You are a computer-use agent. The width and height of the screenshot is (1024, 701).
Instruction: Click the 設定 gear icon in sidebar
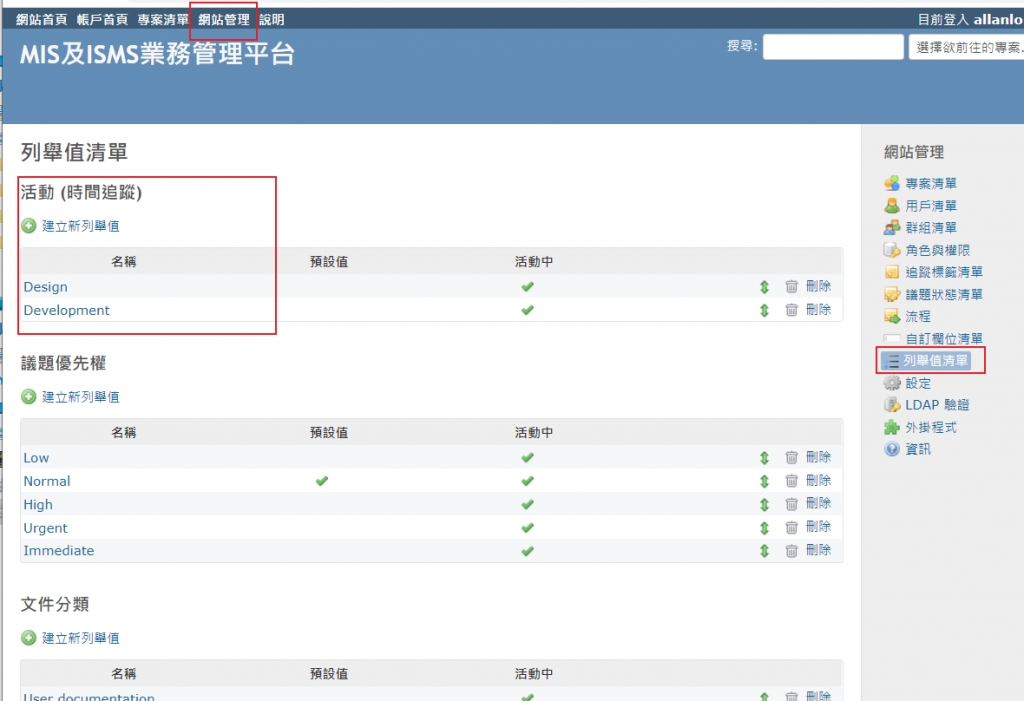892,383
